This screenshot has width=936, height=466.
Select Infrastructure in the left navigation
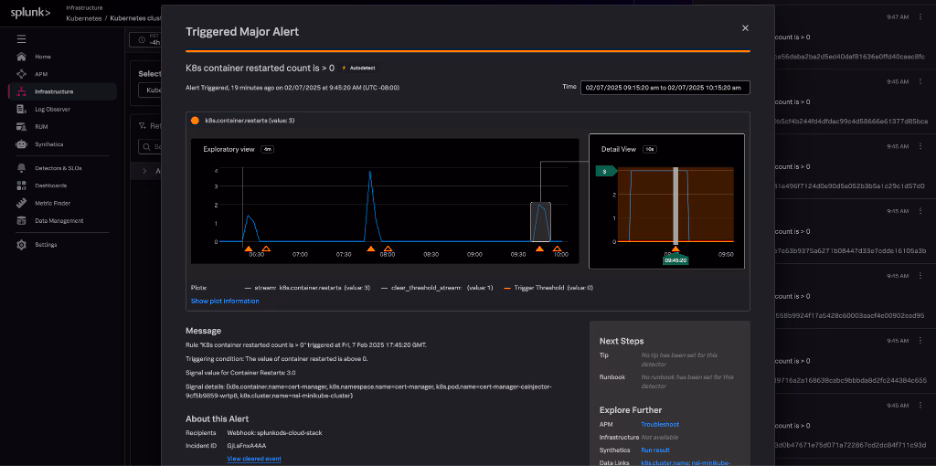coord(53,91)
